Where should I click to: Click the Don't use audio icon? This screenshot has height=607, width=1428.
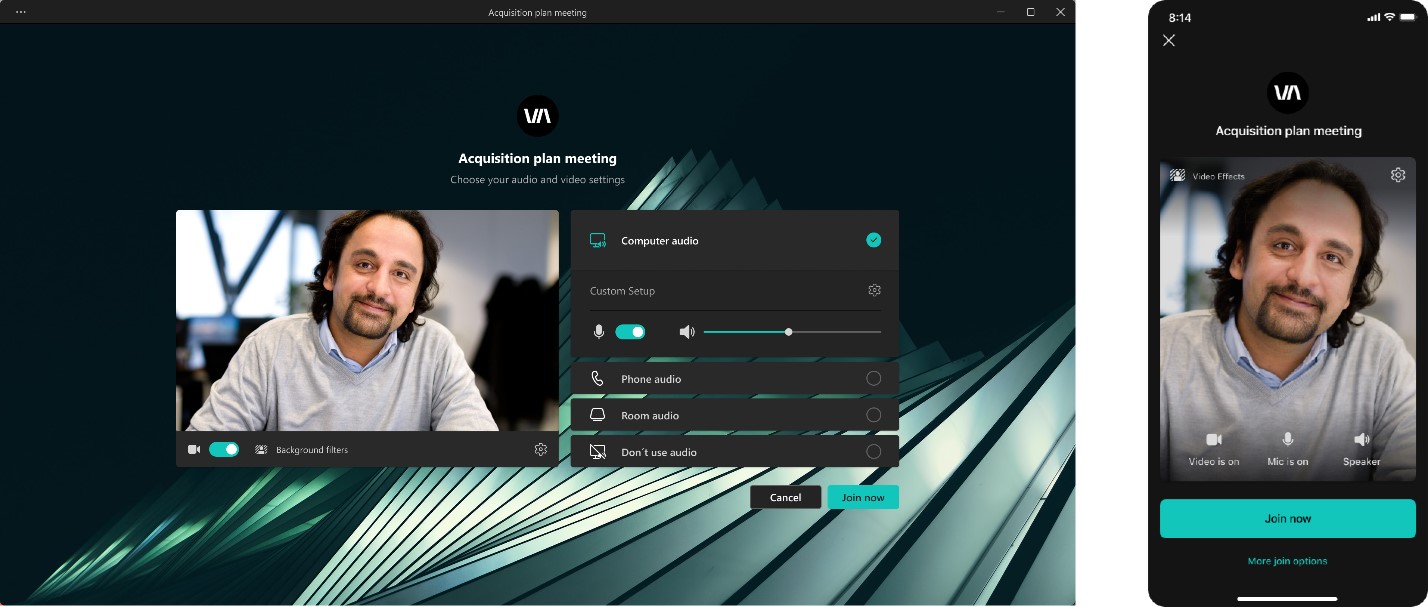click(x=598, y=451)
